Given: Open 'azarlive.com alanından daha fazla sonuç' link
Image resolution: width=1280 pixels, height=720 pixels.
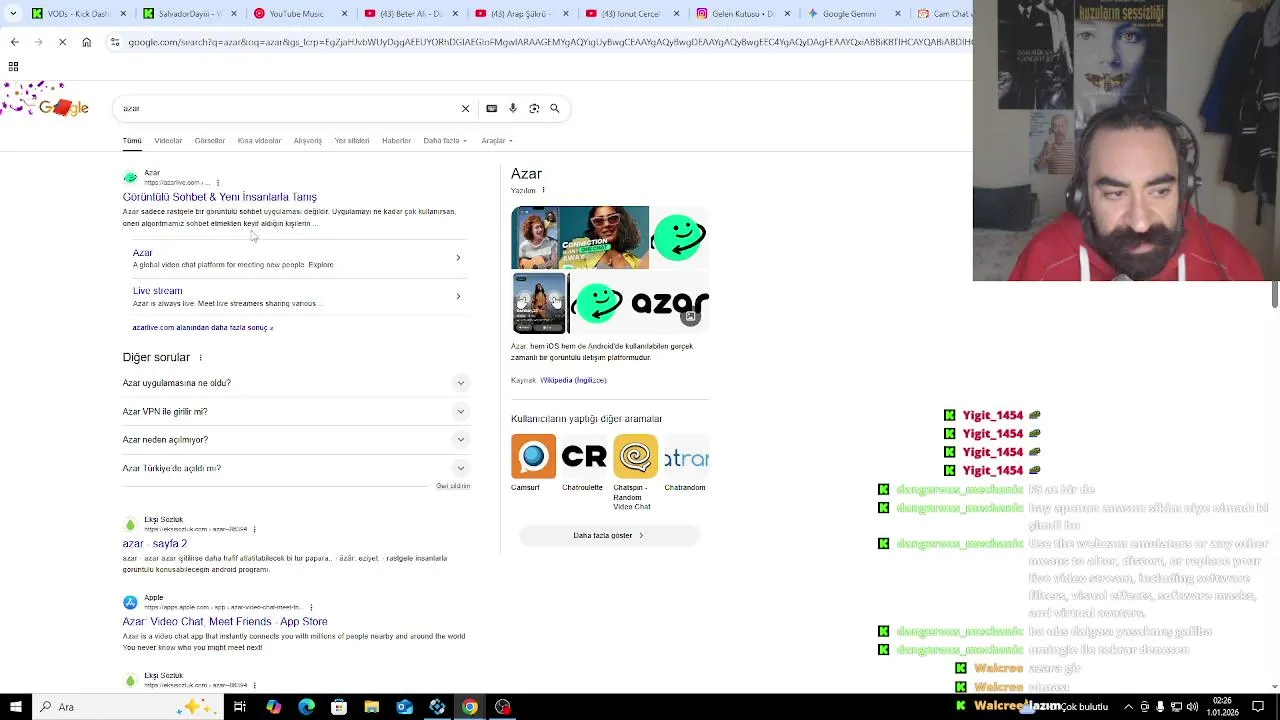Looking at the screenshot, I should pyautogui.click(x=203, y=328).
